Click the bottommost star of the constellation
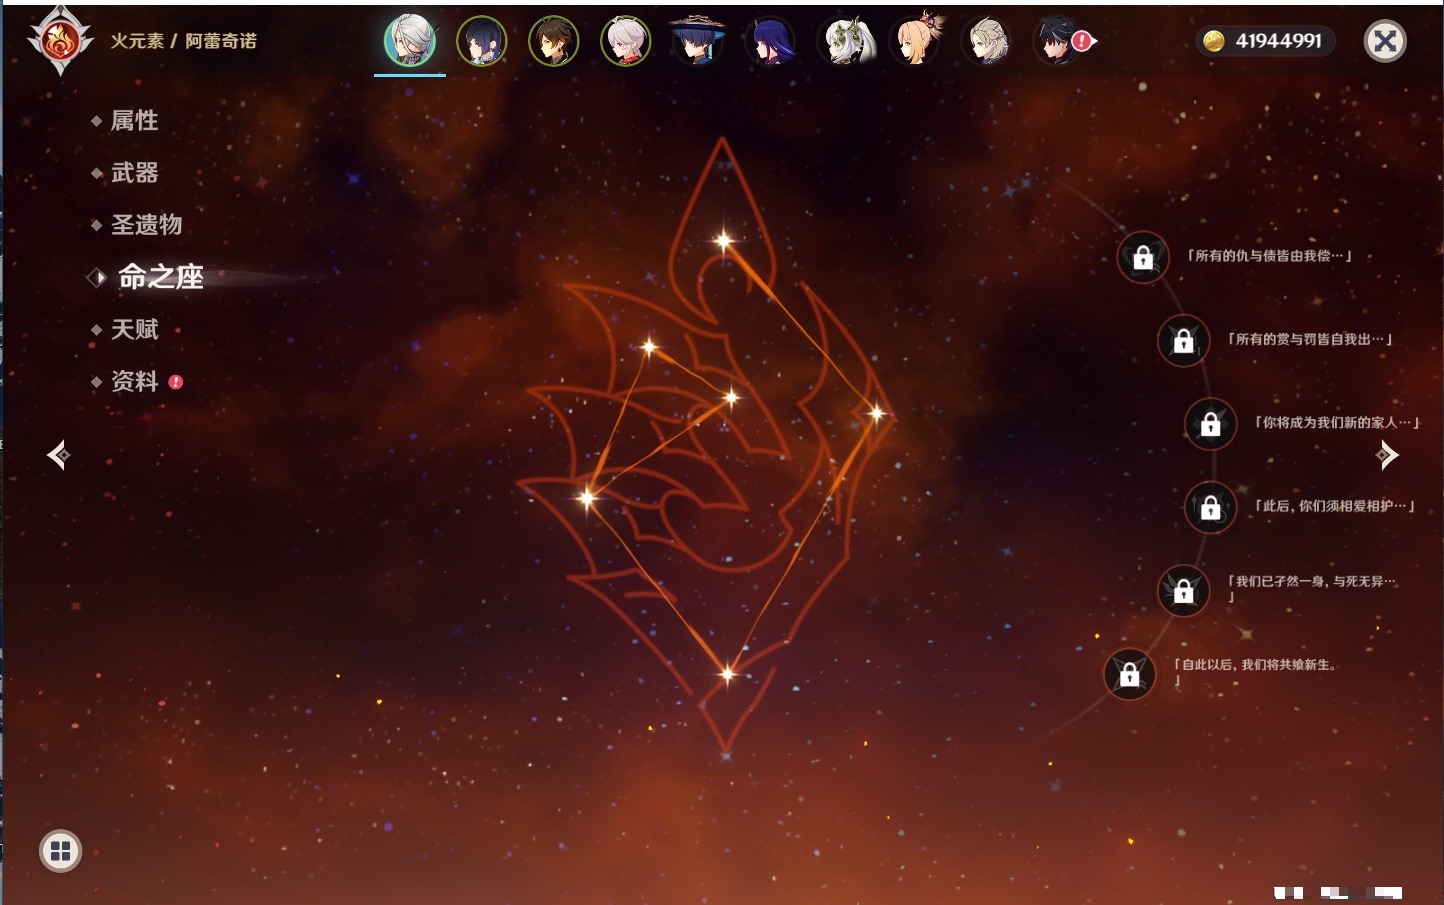1444x905 pixels. tap(727, 674)
